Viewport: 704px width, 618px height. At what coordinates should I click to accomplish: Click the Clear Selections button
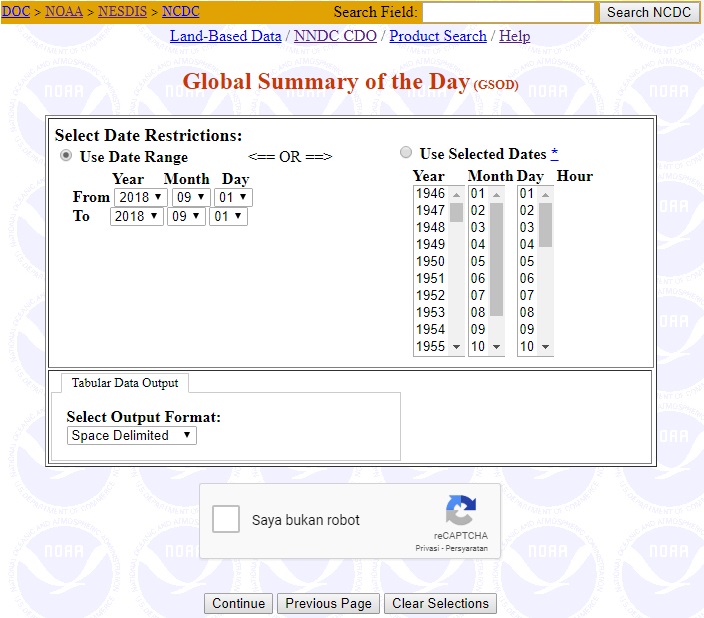(x=440, y=603)
